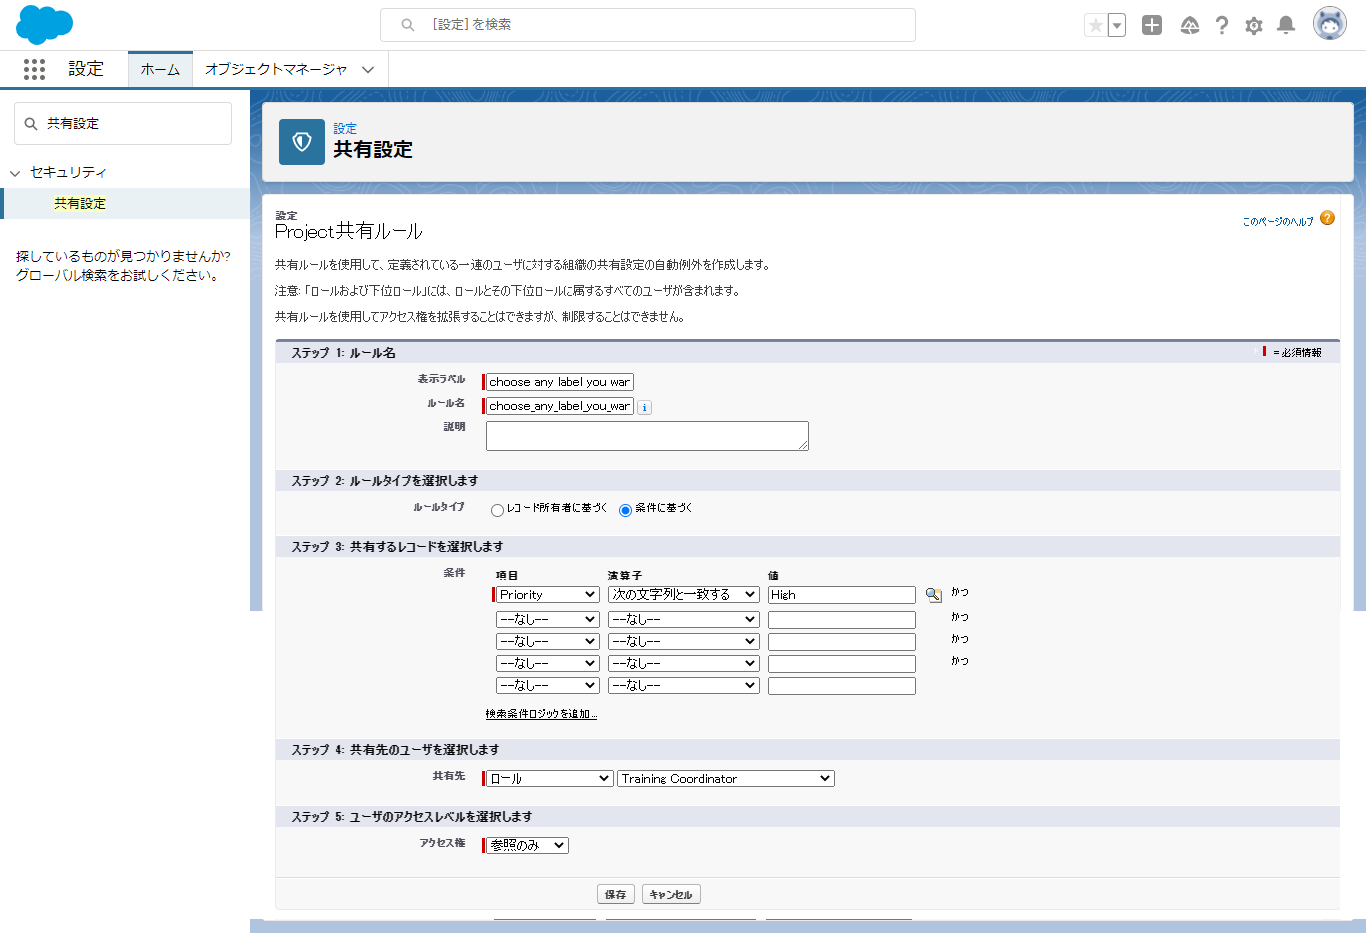Image resolution: width=1366 pixels, height=933 pixels.
Task: Open the third row 演算子 --なし-- dropdown
Action: click(x=684, y=641)
